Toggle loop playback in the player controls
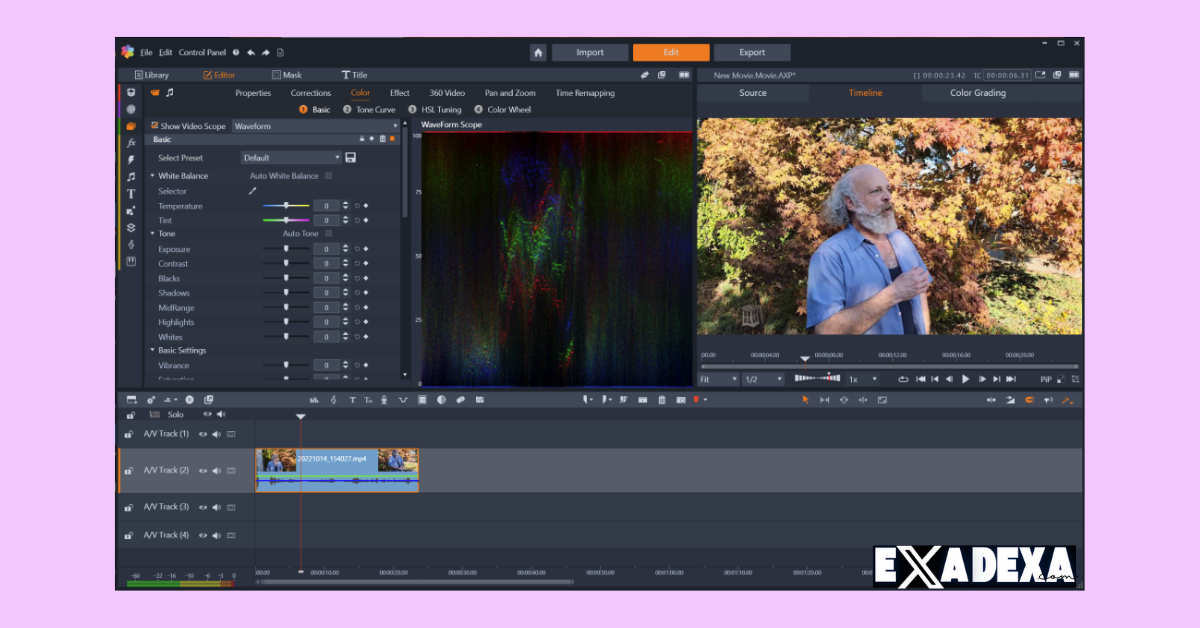 pyautogui.click(x=903, y=380)
